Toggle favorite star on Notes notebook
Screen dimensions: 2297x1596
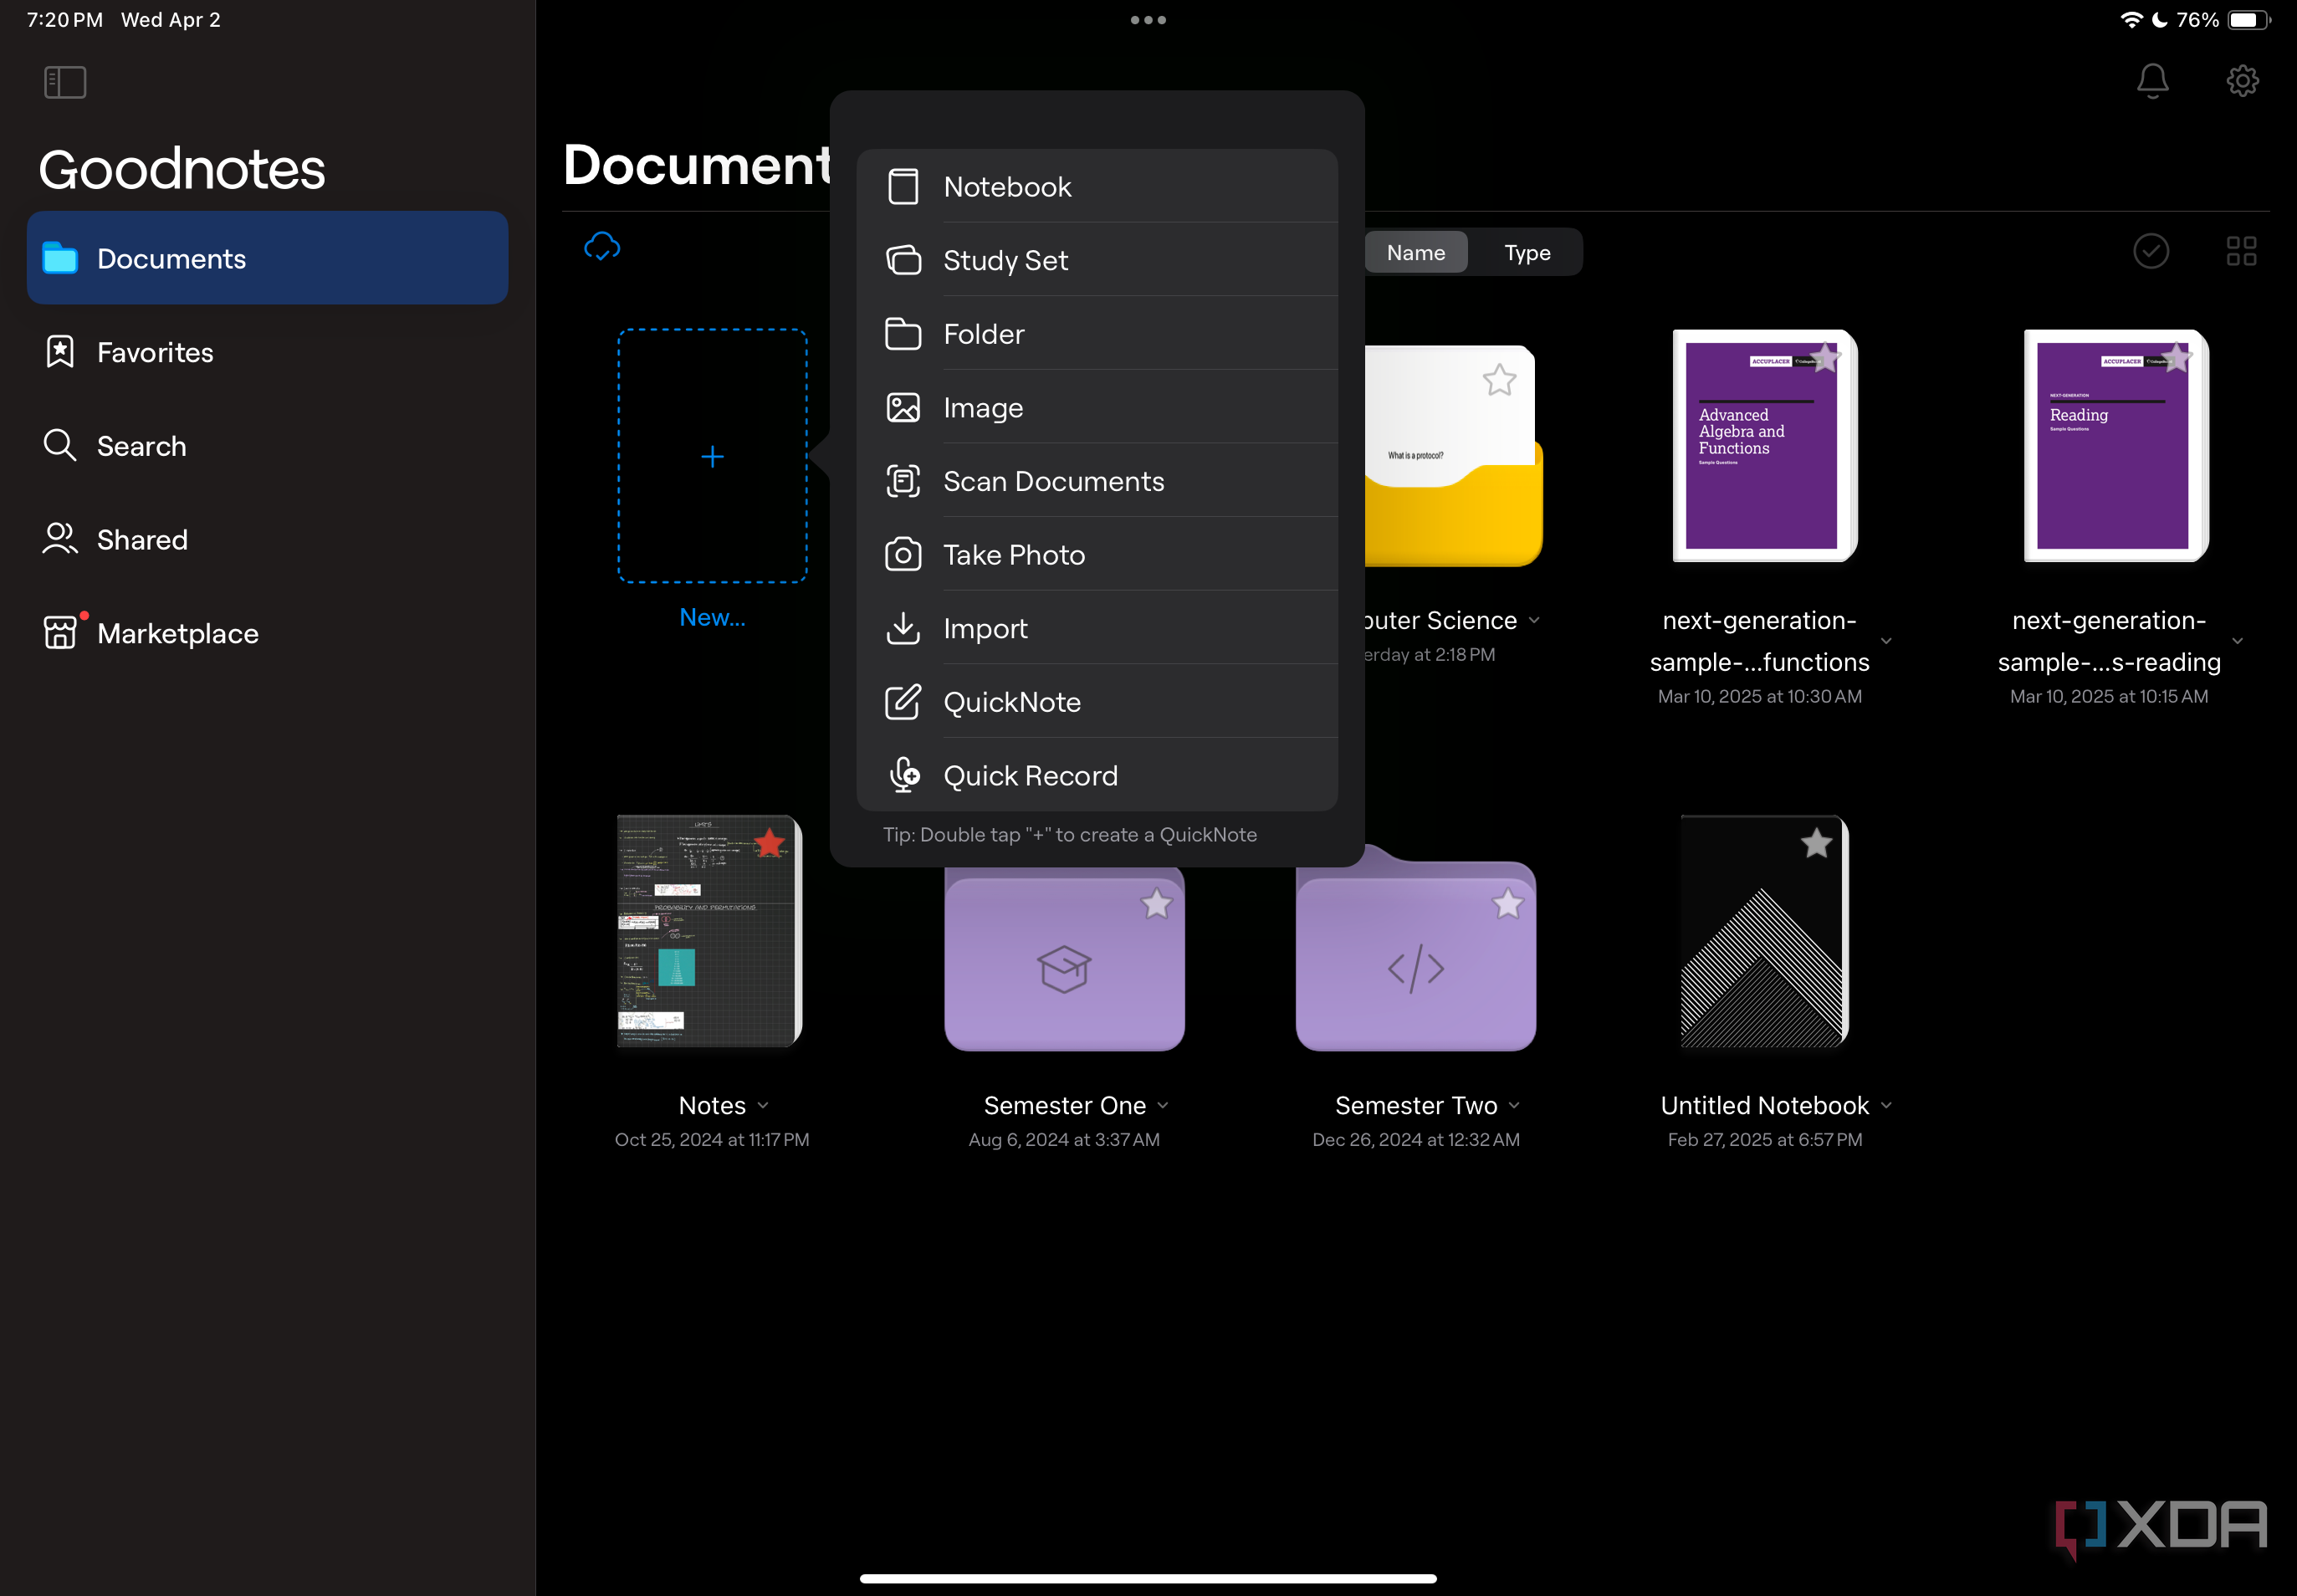click(770, 843)
